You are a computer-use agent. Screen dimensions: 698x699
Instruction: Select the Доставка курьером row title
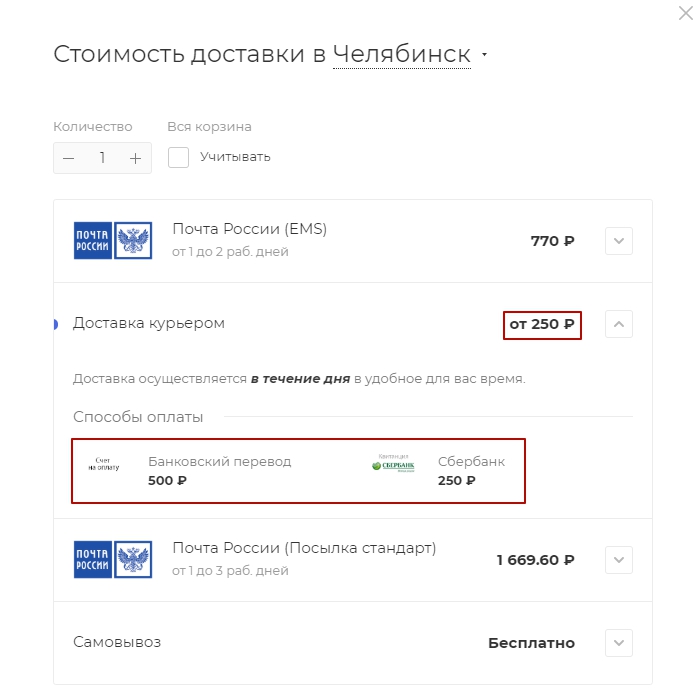(x=149, y=323)
